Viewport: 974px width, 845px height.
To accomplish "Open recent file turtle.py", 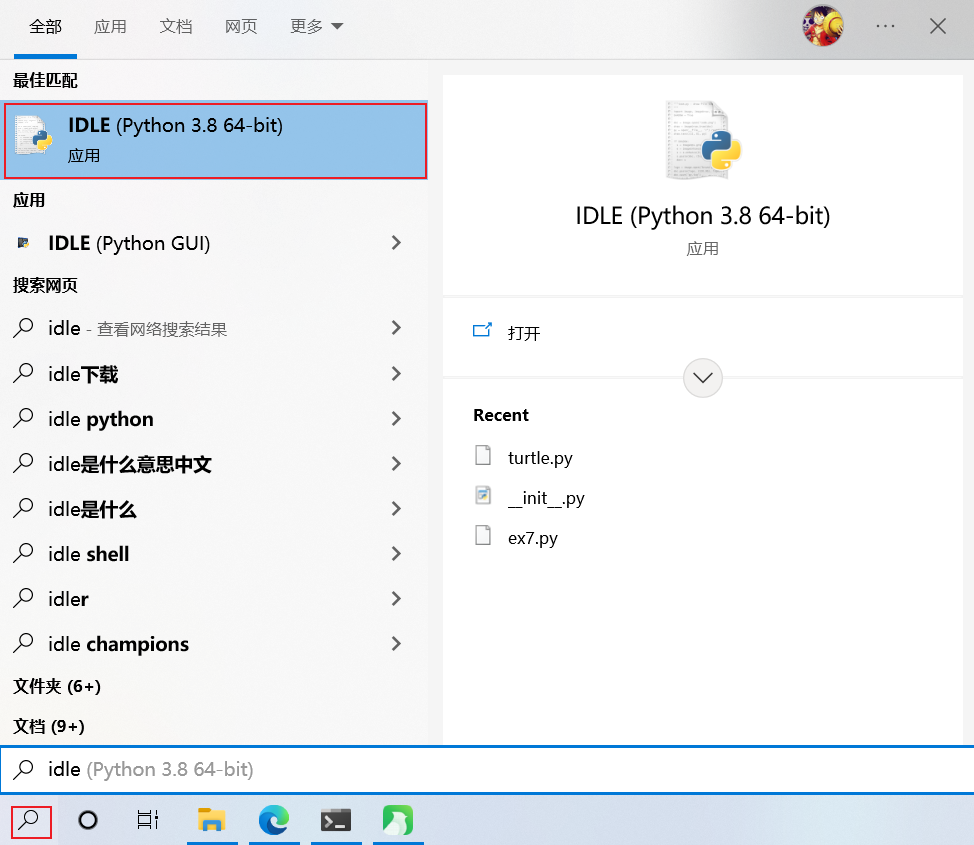I will (540, 458).
